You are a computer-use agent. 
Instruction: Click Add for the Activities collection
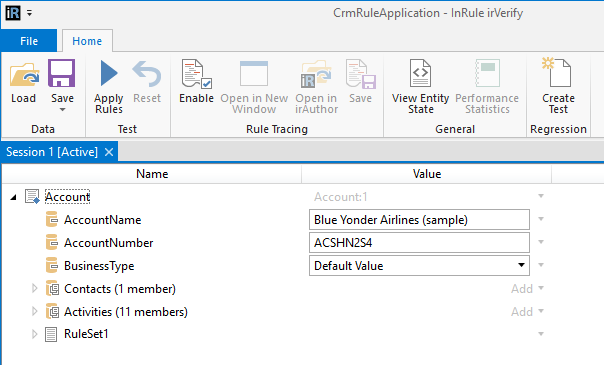(522, 311)
